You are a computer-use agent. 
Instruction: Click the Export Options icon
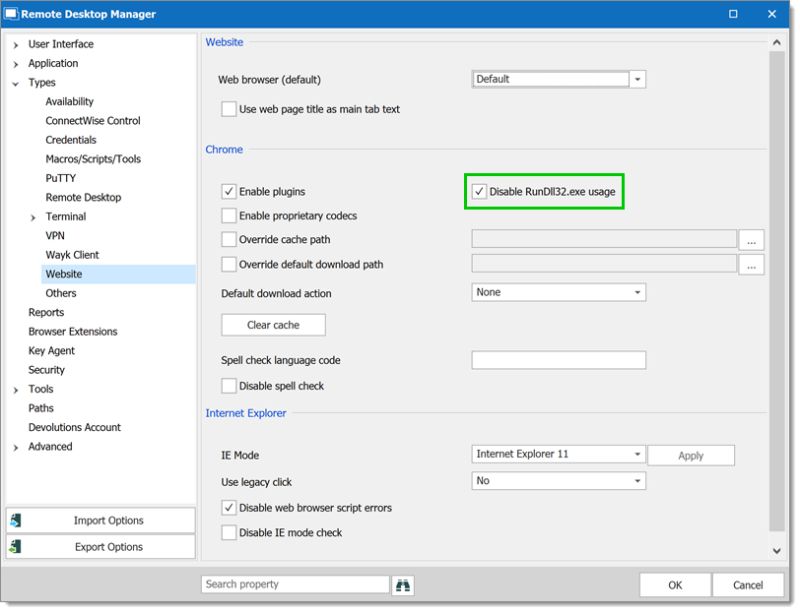pyautogui.click(x=18, y=547)
